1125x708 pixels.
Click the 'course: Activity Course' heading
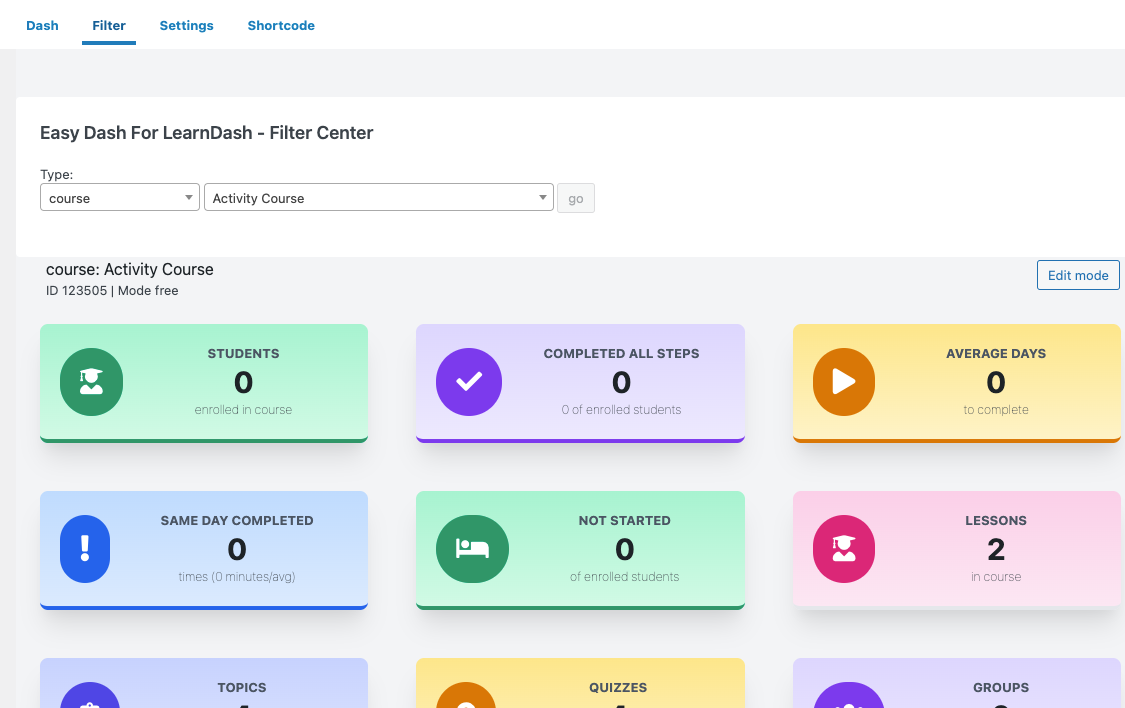coord(130,270)
